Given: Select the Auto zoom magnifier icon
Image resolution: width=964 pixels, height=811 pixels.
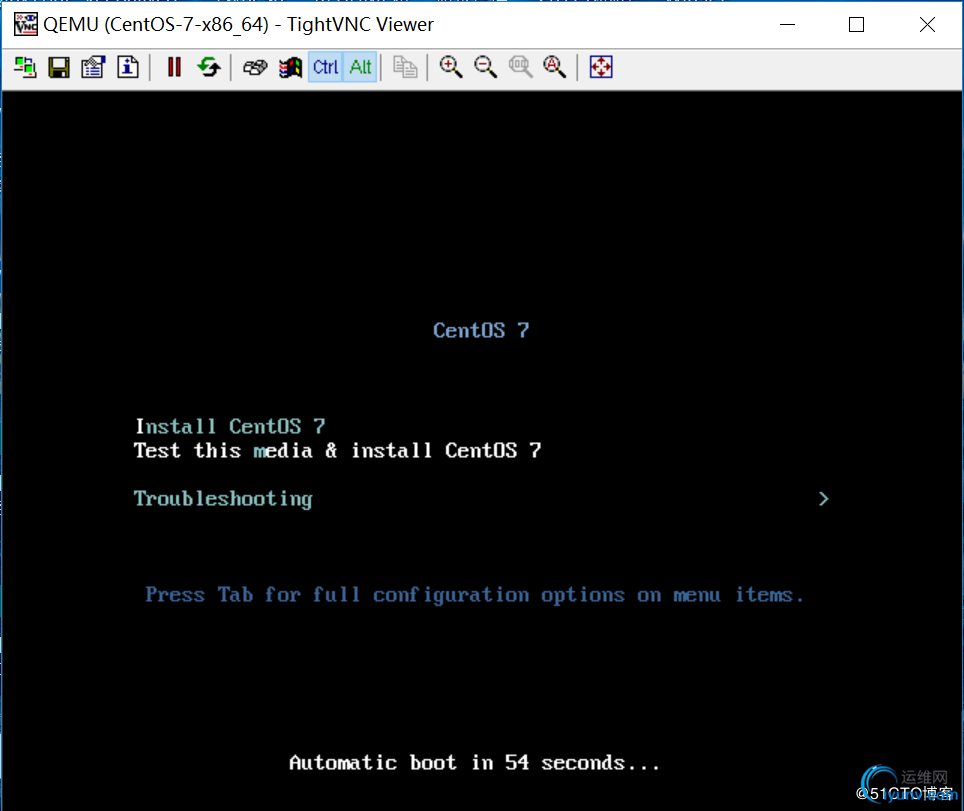Looking at the screenshot, I should point(555,67).
